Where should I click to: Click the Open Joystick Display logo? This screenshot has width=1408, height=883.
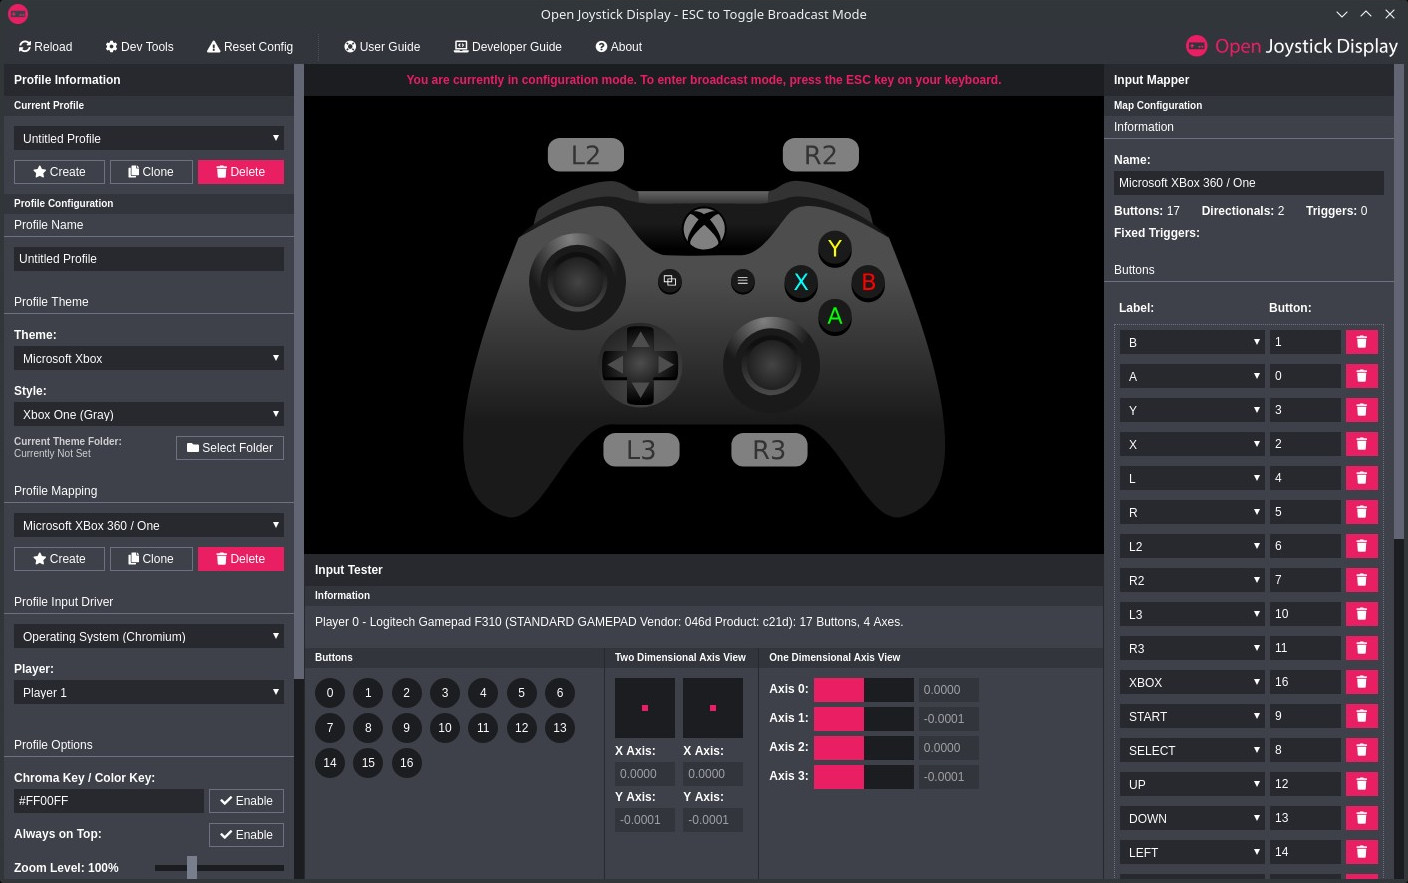(x=1291, y=46)
